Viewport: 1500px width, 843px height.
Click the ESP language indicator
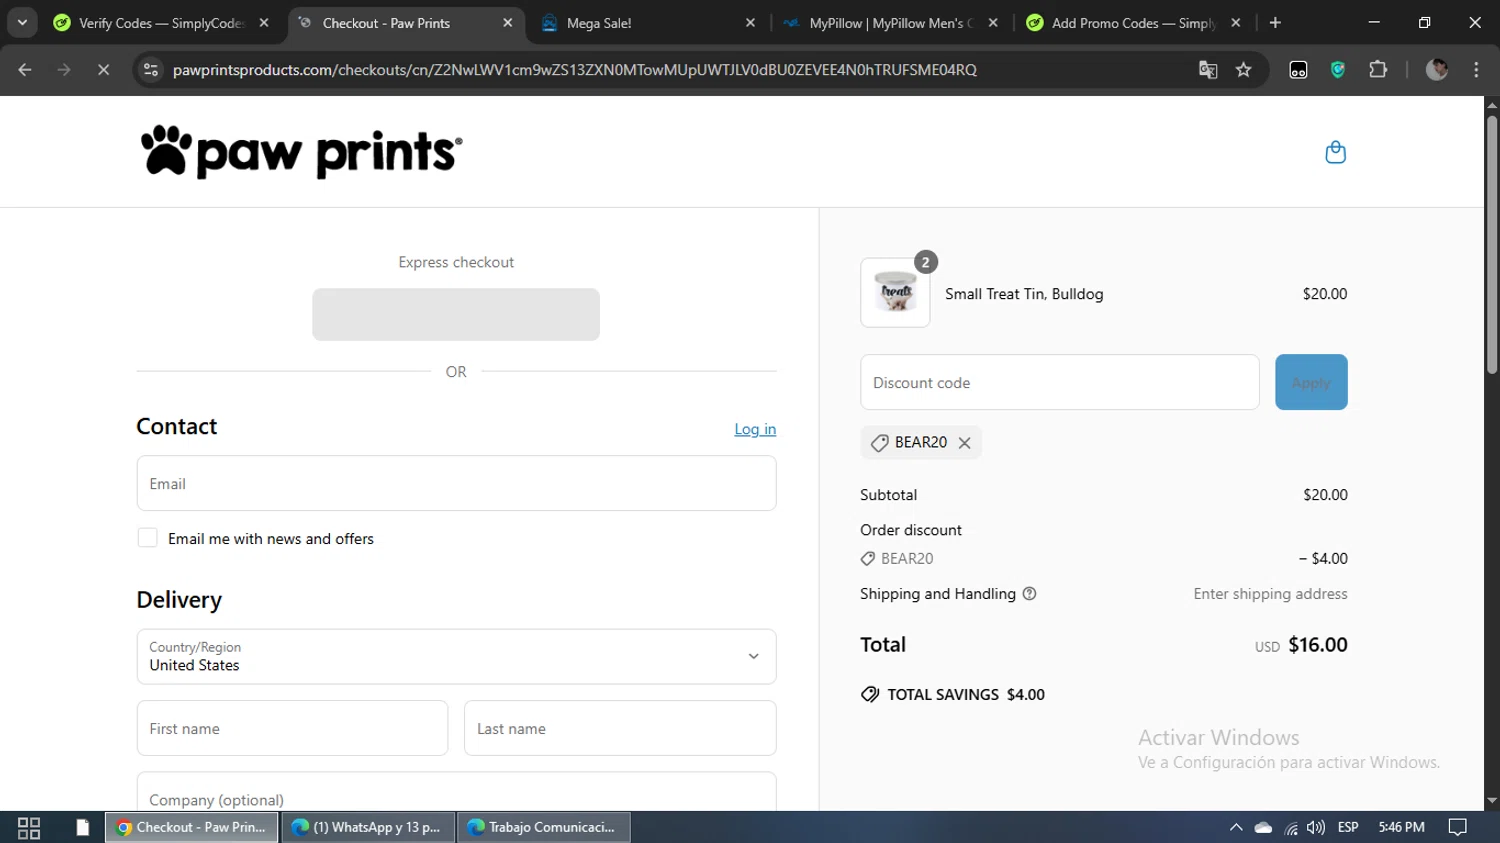point(1348,827)
